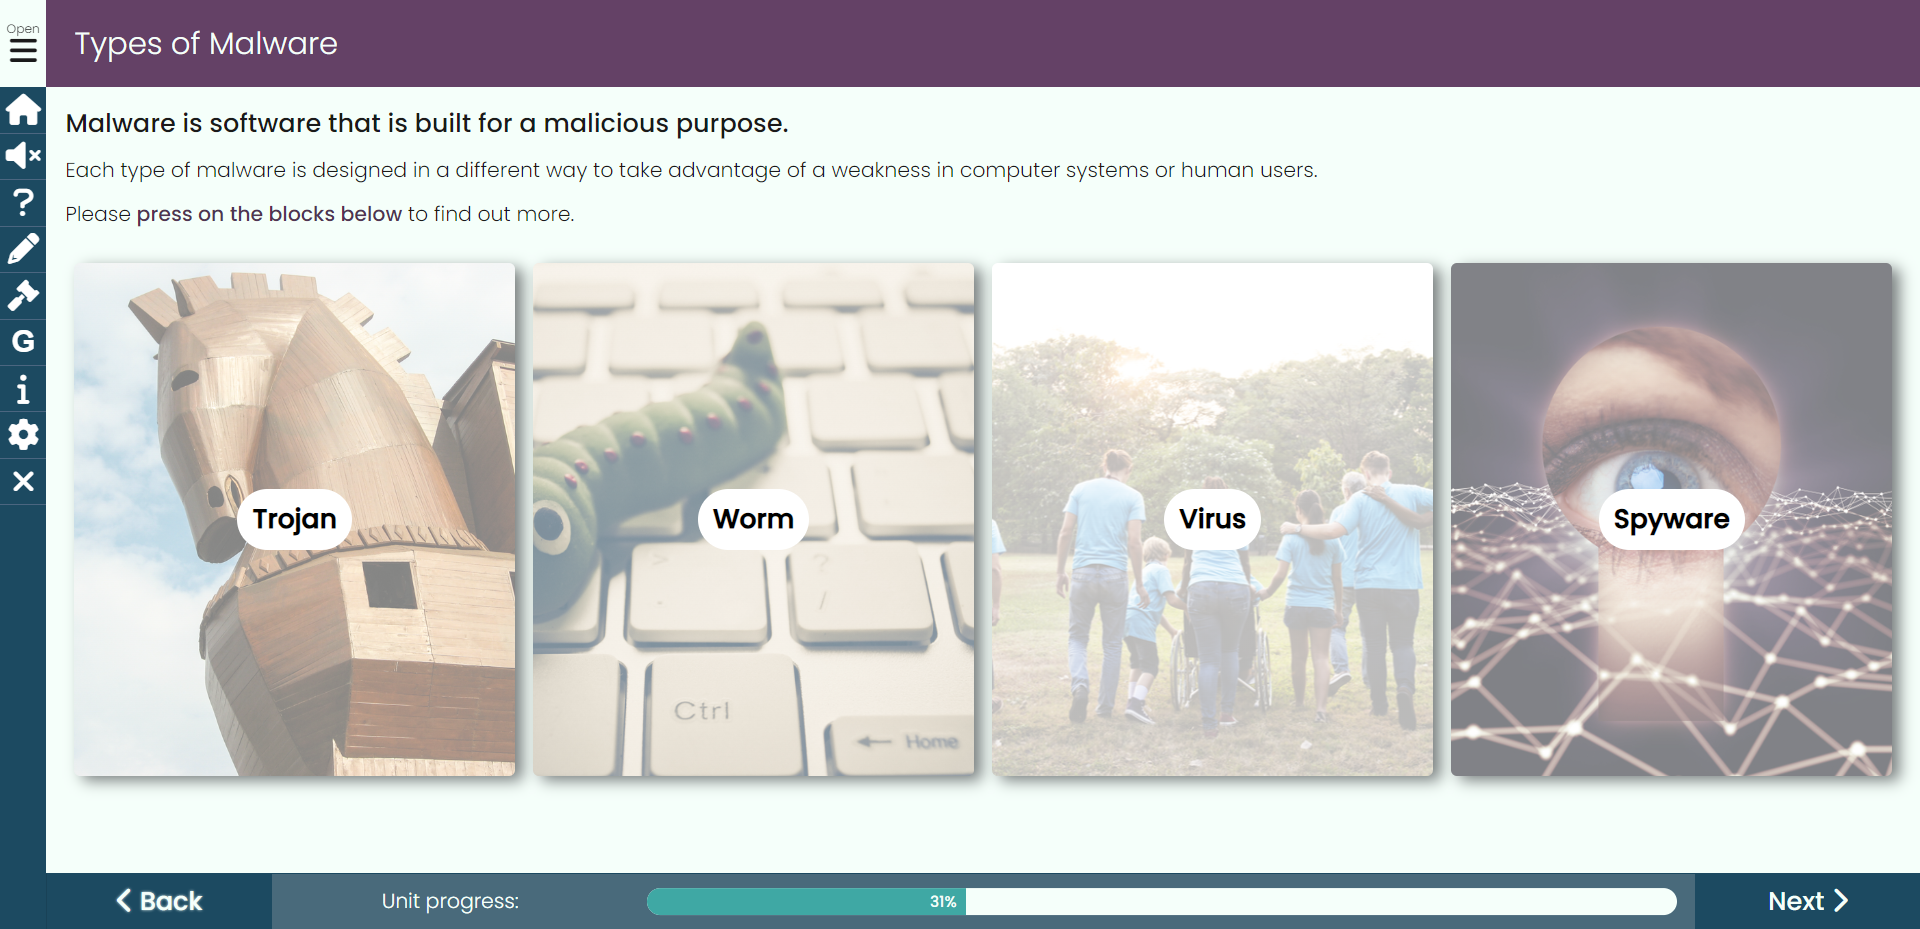Open the Trojan malware block
The height and width of the screenshot is (929, 1920).
[294, 519]
